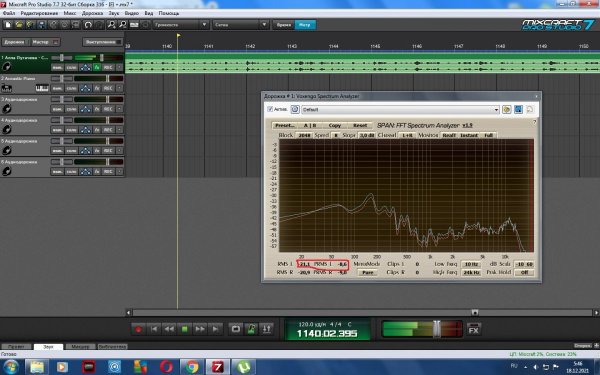Image resolution: width=600 pixels, height=375 pixels.
Task: Open master FX button beside volume meter
Action: (474, 329)
